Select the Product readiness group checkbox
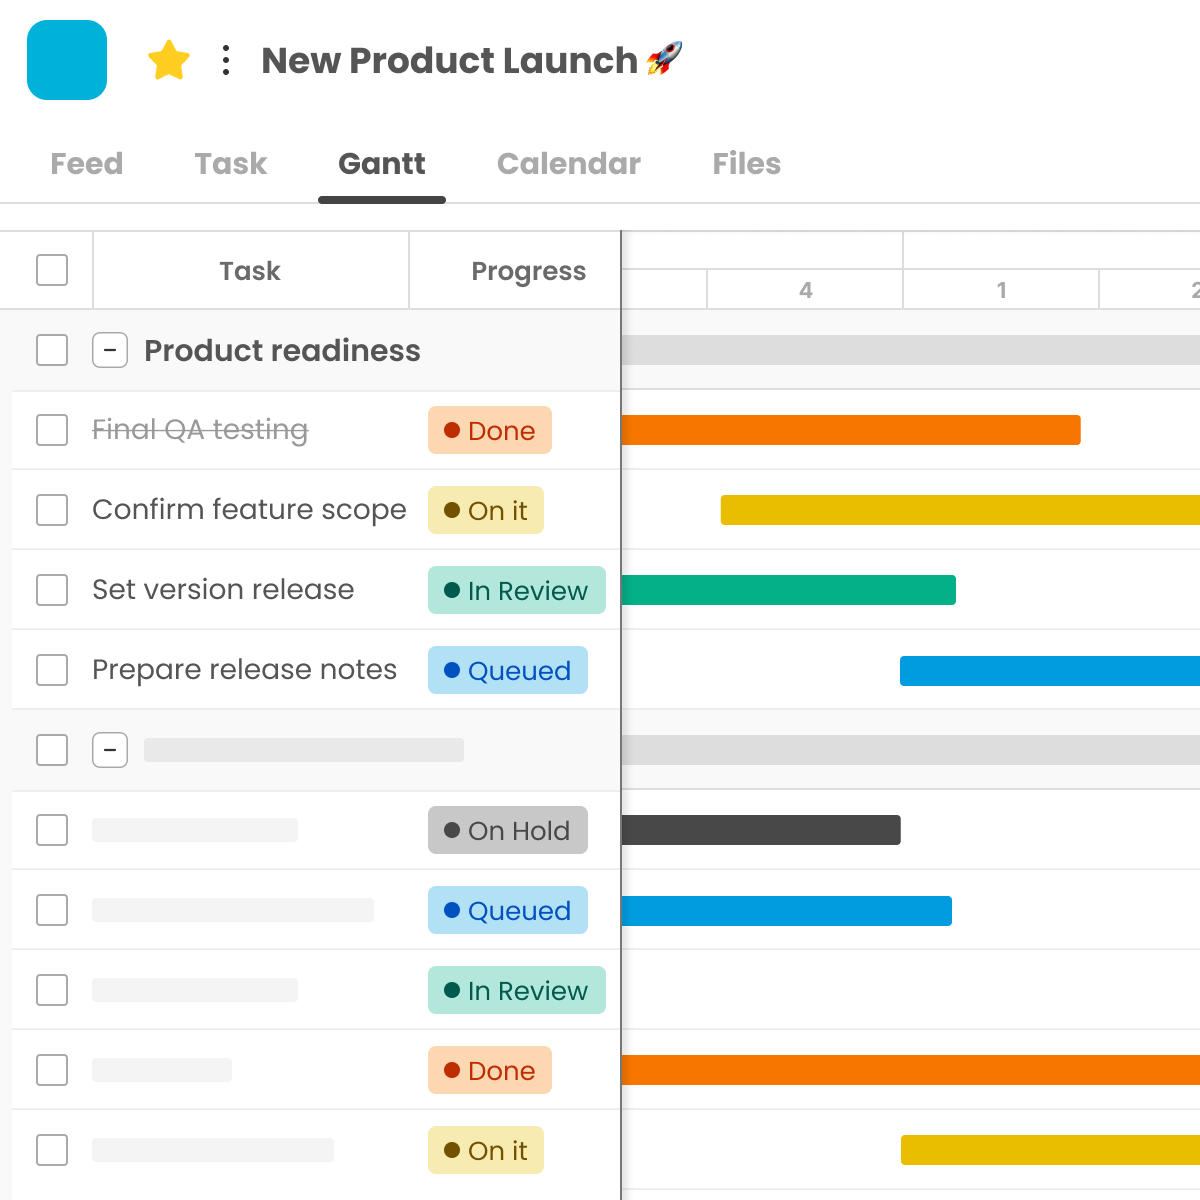This screenshot has height=1200, width=1200. 51,350
